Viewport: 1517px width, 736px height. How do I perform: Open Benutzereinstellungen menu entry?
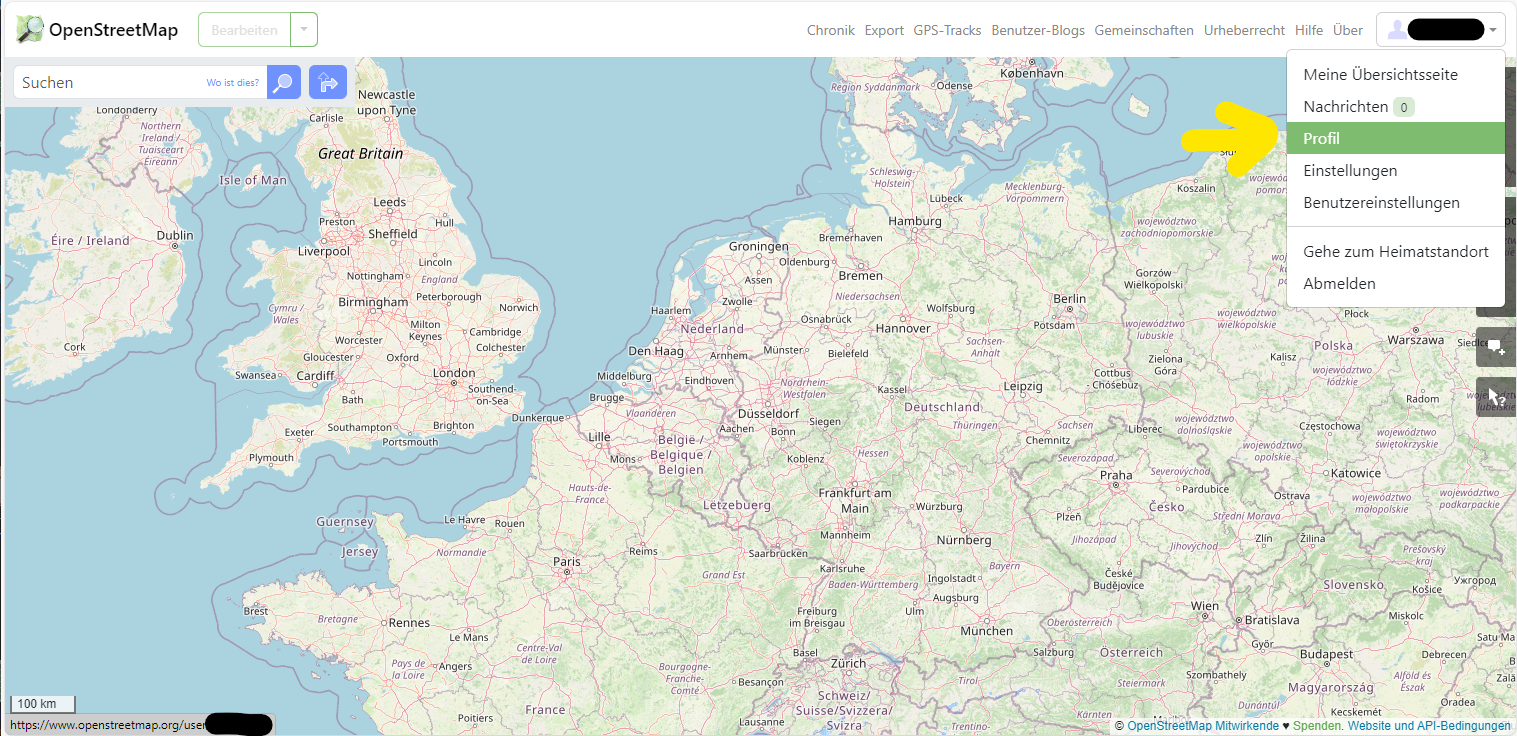pos(1395,202)
